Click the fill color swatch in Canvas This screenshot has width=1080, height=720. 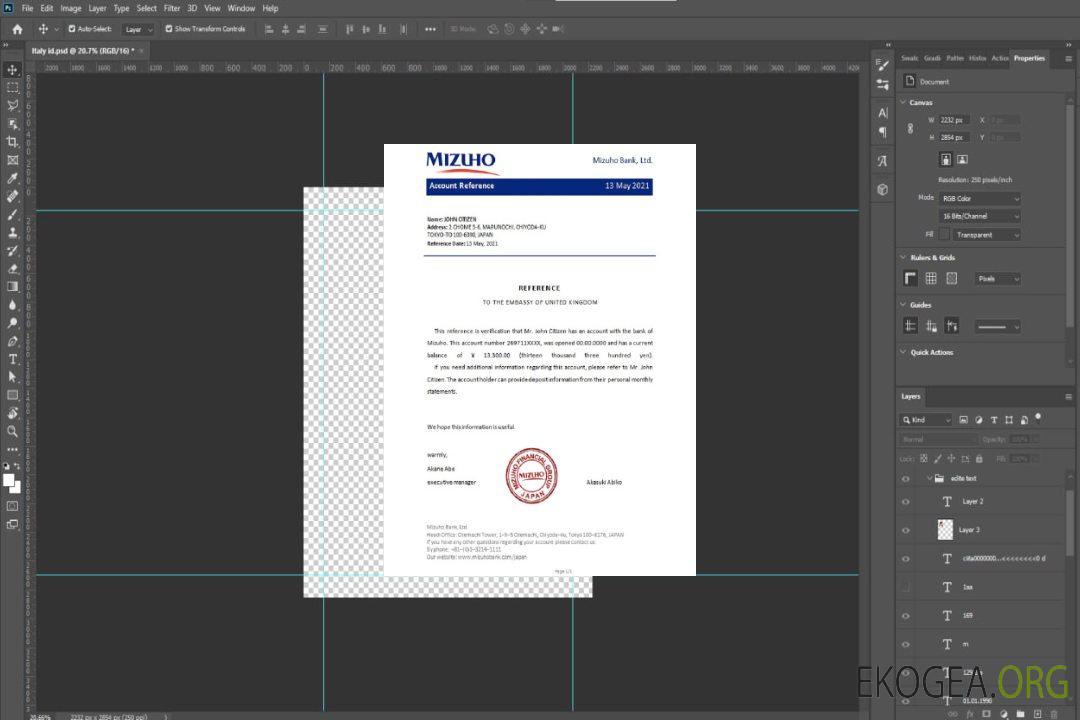944,235
